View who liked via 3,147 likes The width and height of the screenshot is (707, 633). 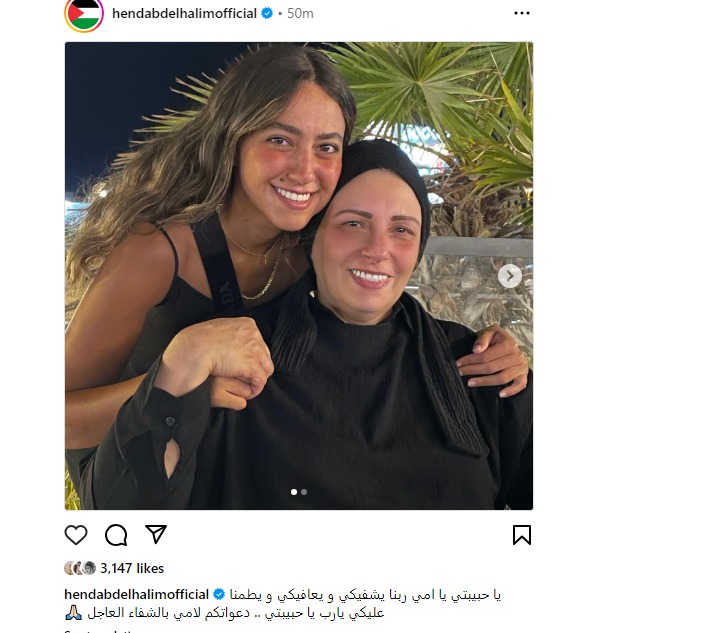coord(132,568)
